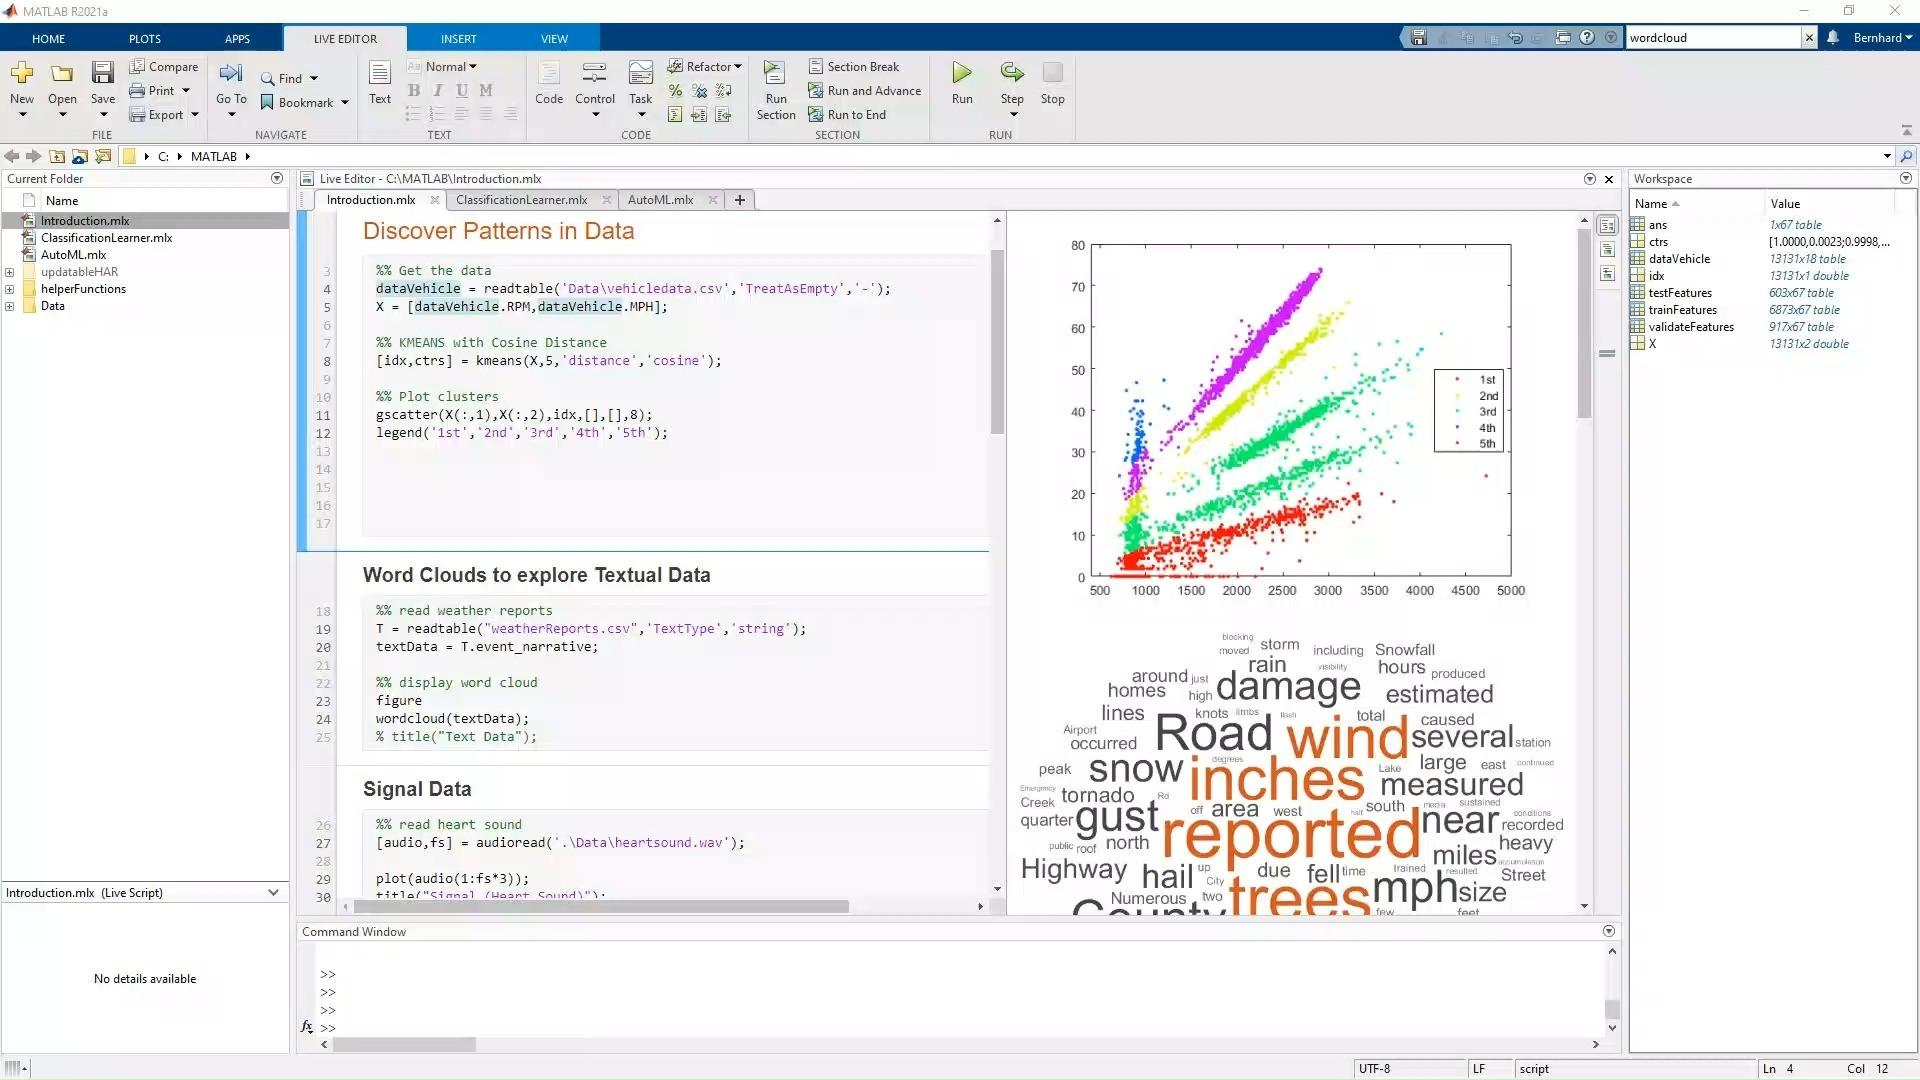Click the Text insert icon
The image size is (1920, 1080).
(379, 73)
